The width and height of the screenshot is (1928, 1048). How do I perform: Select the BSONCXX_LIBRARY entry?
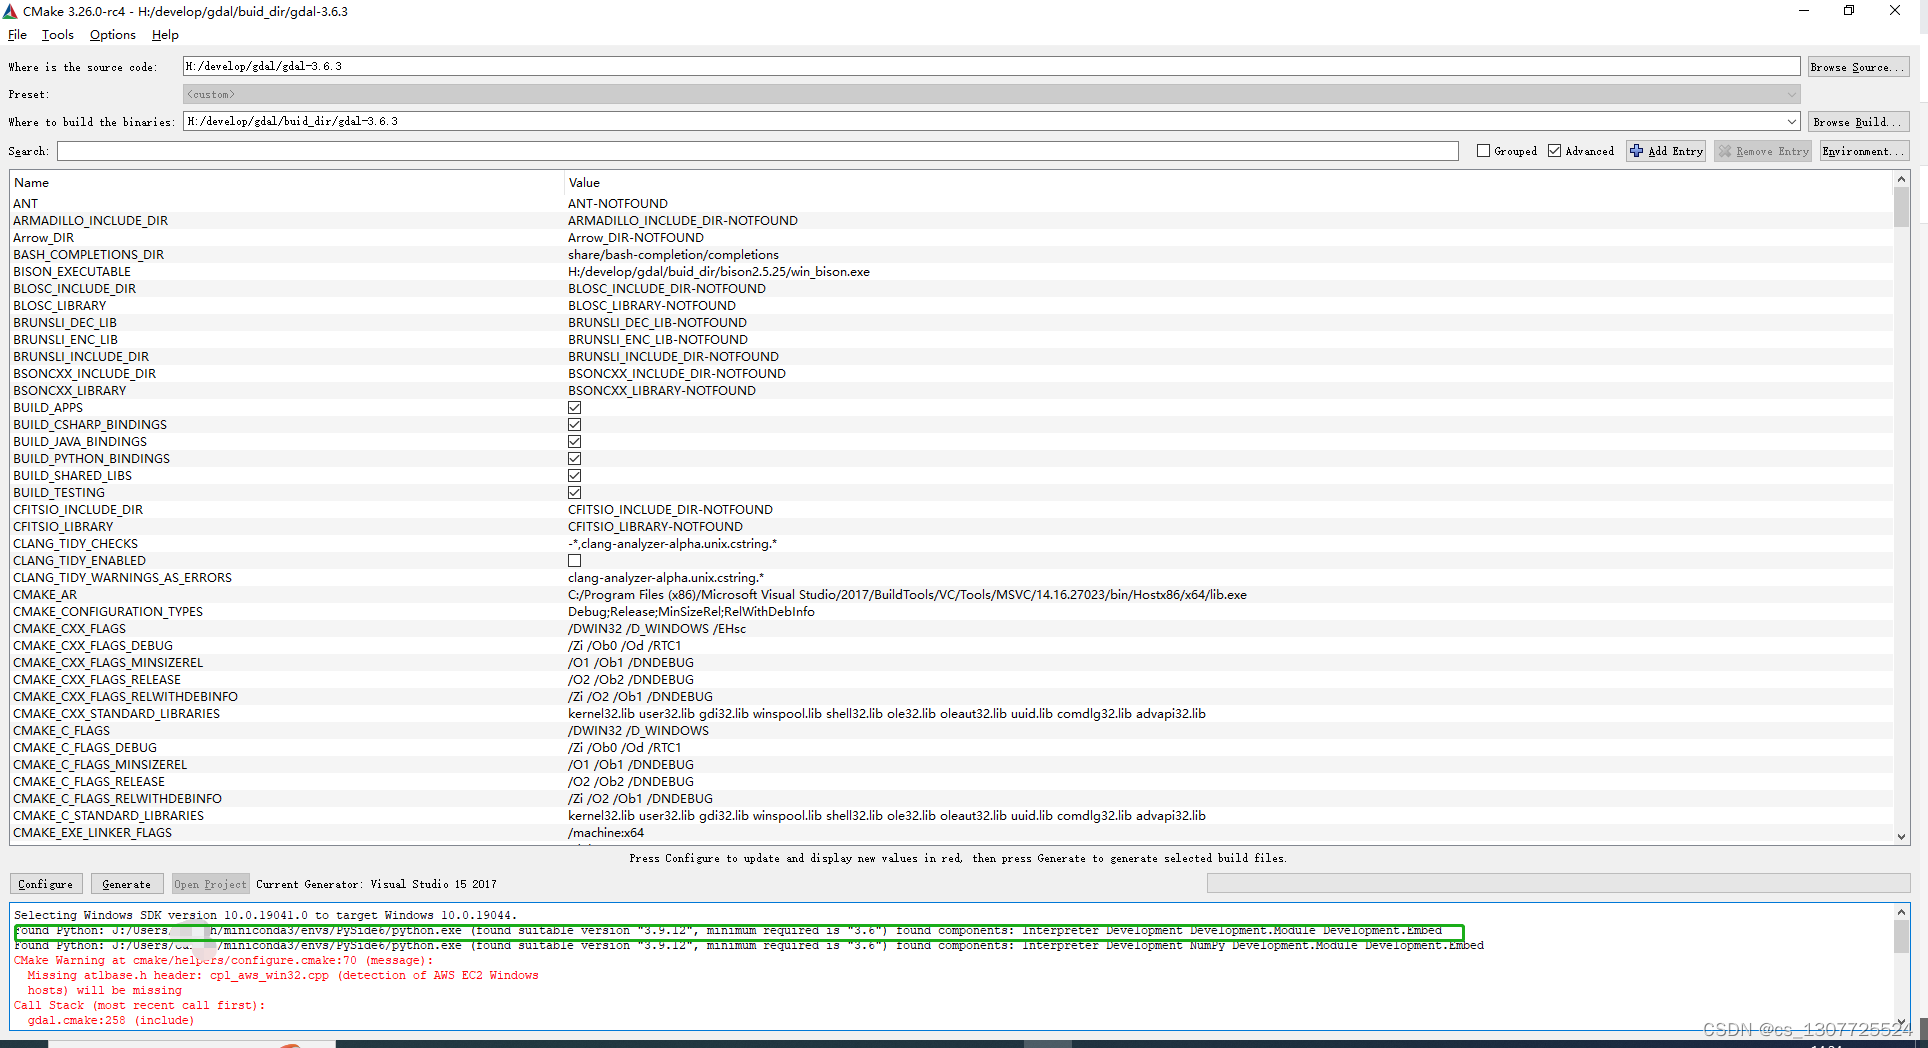point(70,391)
